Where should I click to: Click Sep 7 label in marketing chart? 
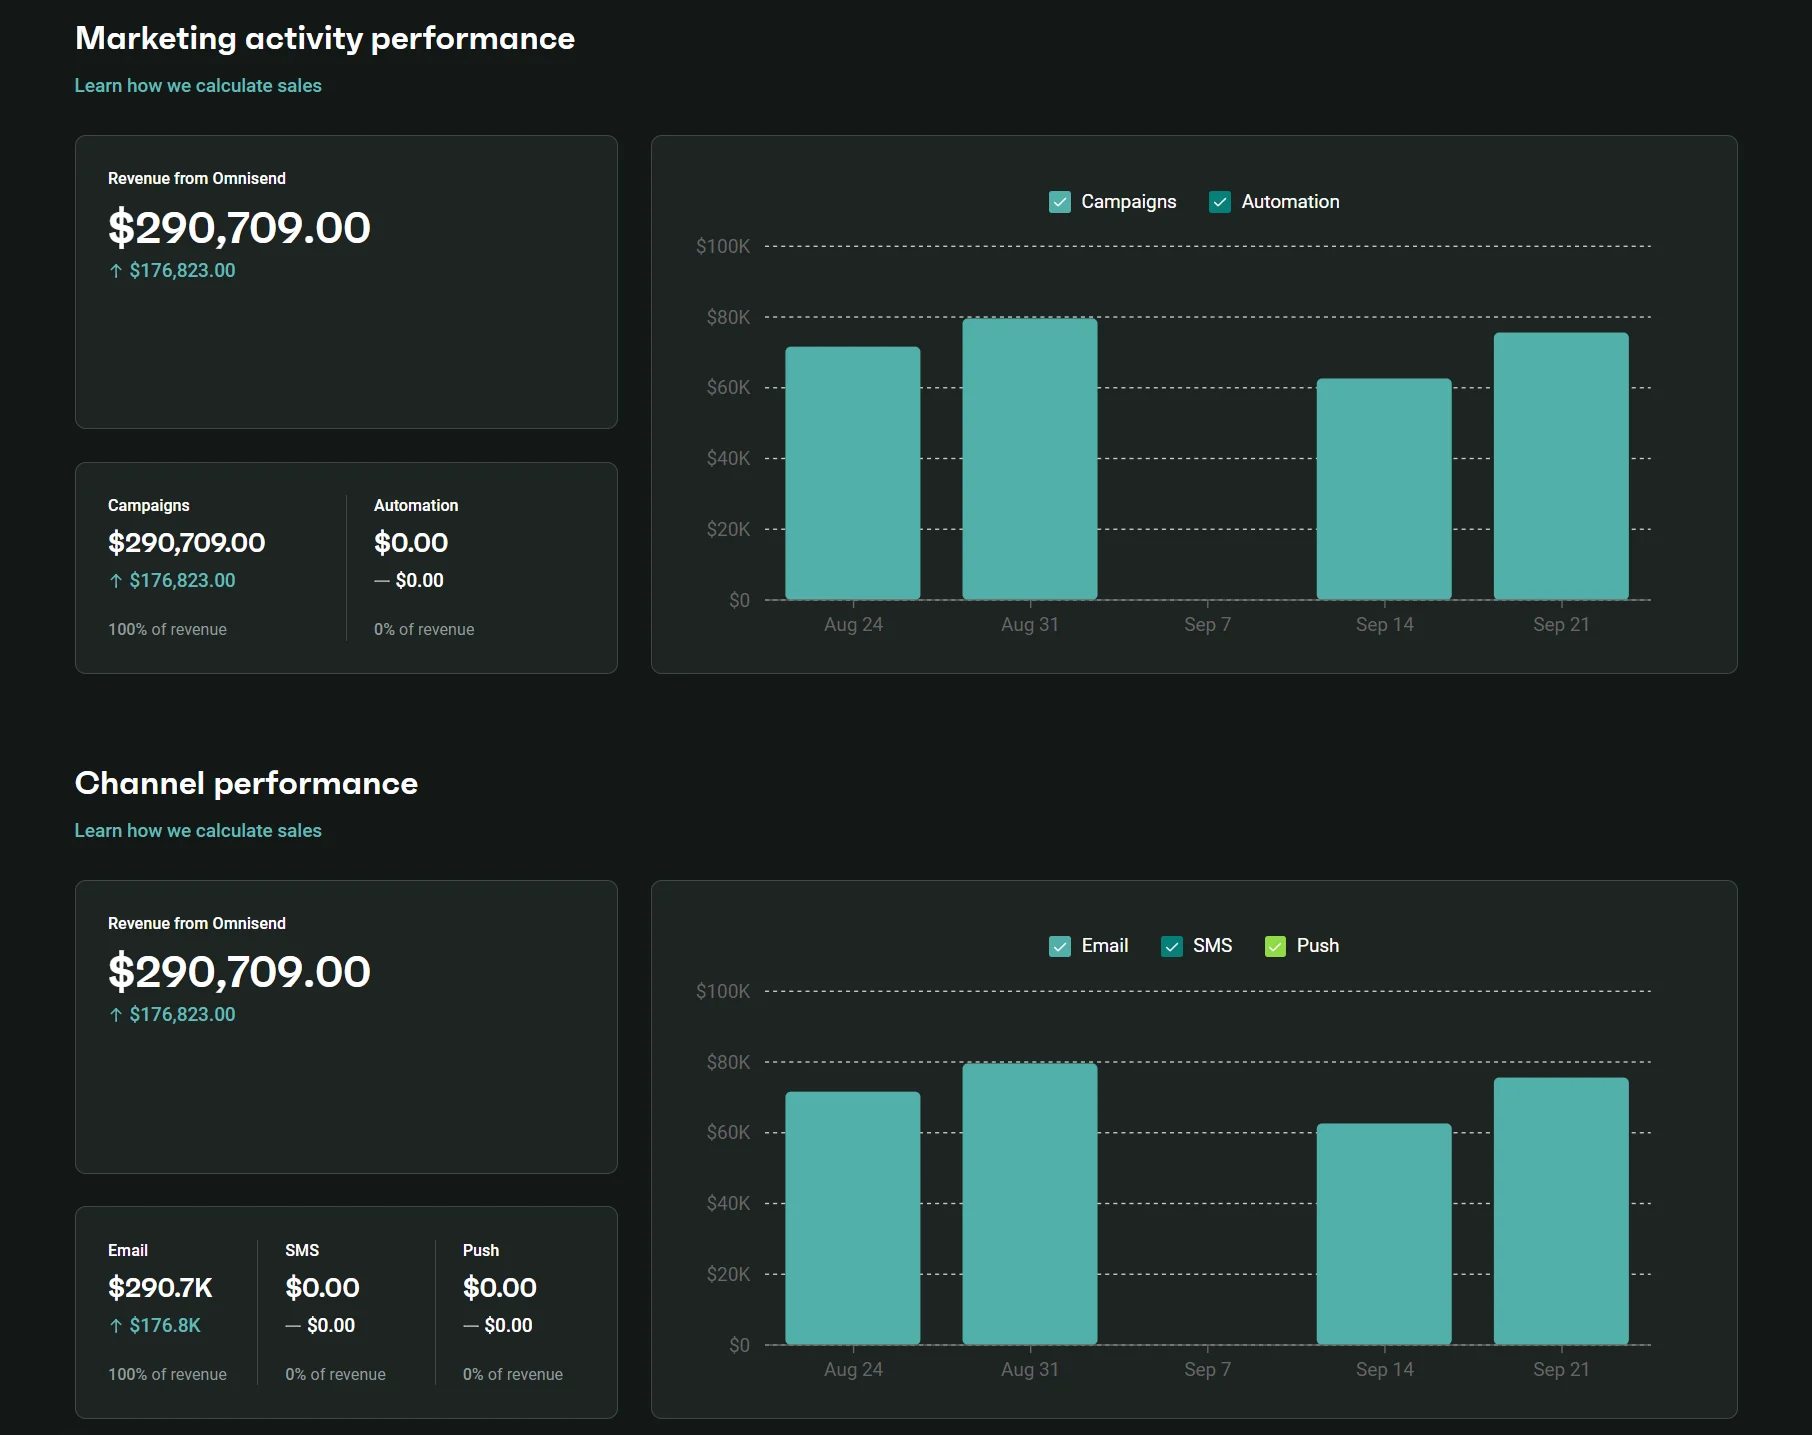tap(1207, 625)
